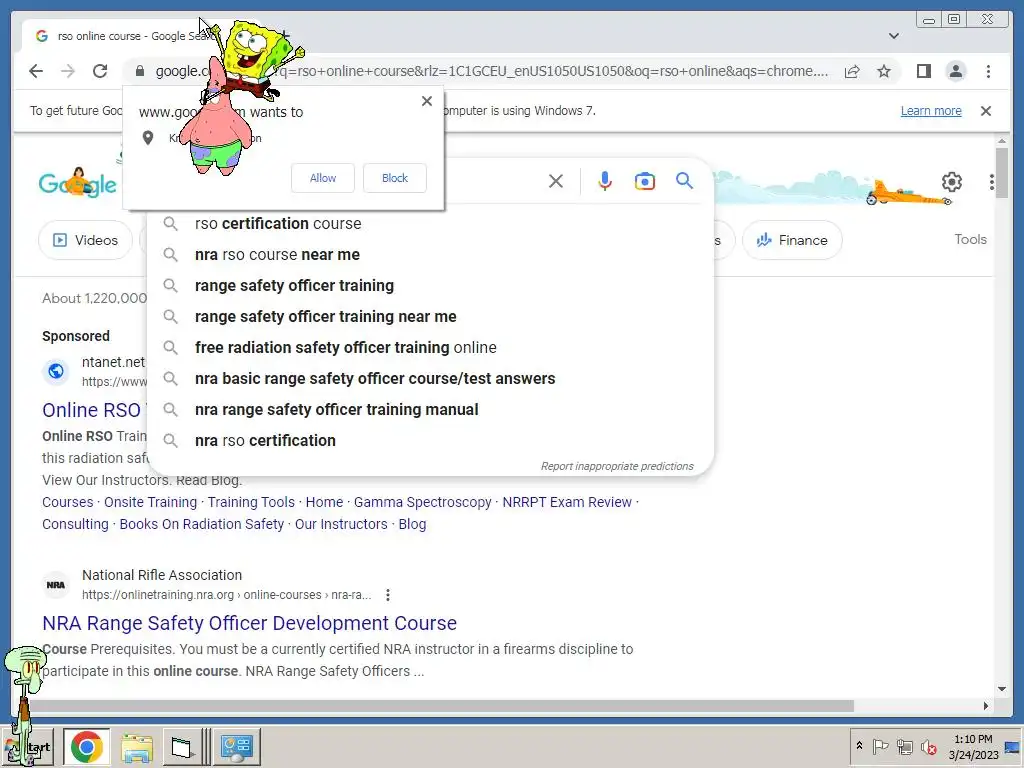Open muted volume tray icon
Viewport: 1024px width, 768px height.
[928, 746]
